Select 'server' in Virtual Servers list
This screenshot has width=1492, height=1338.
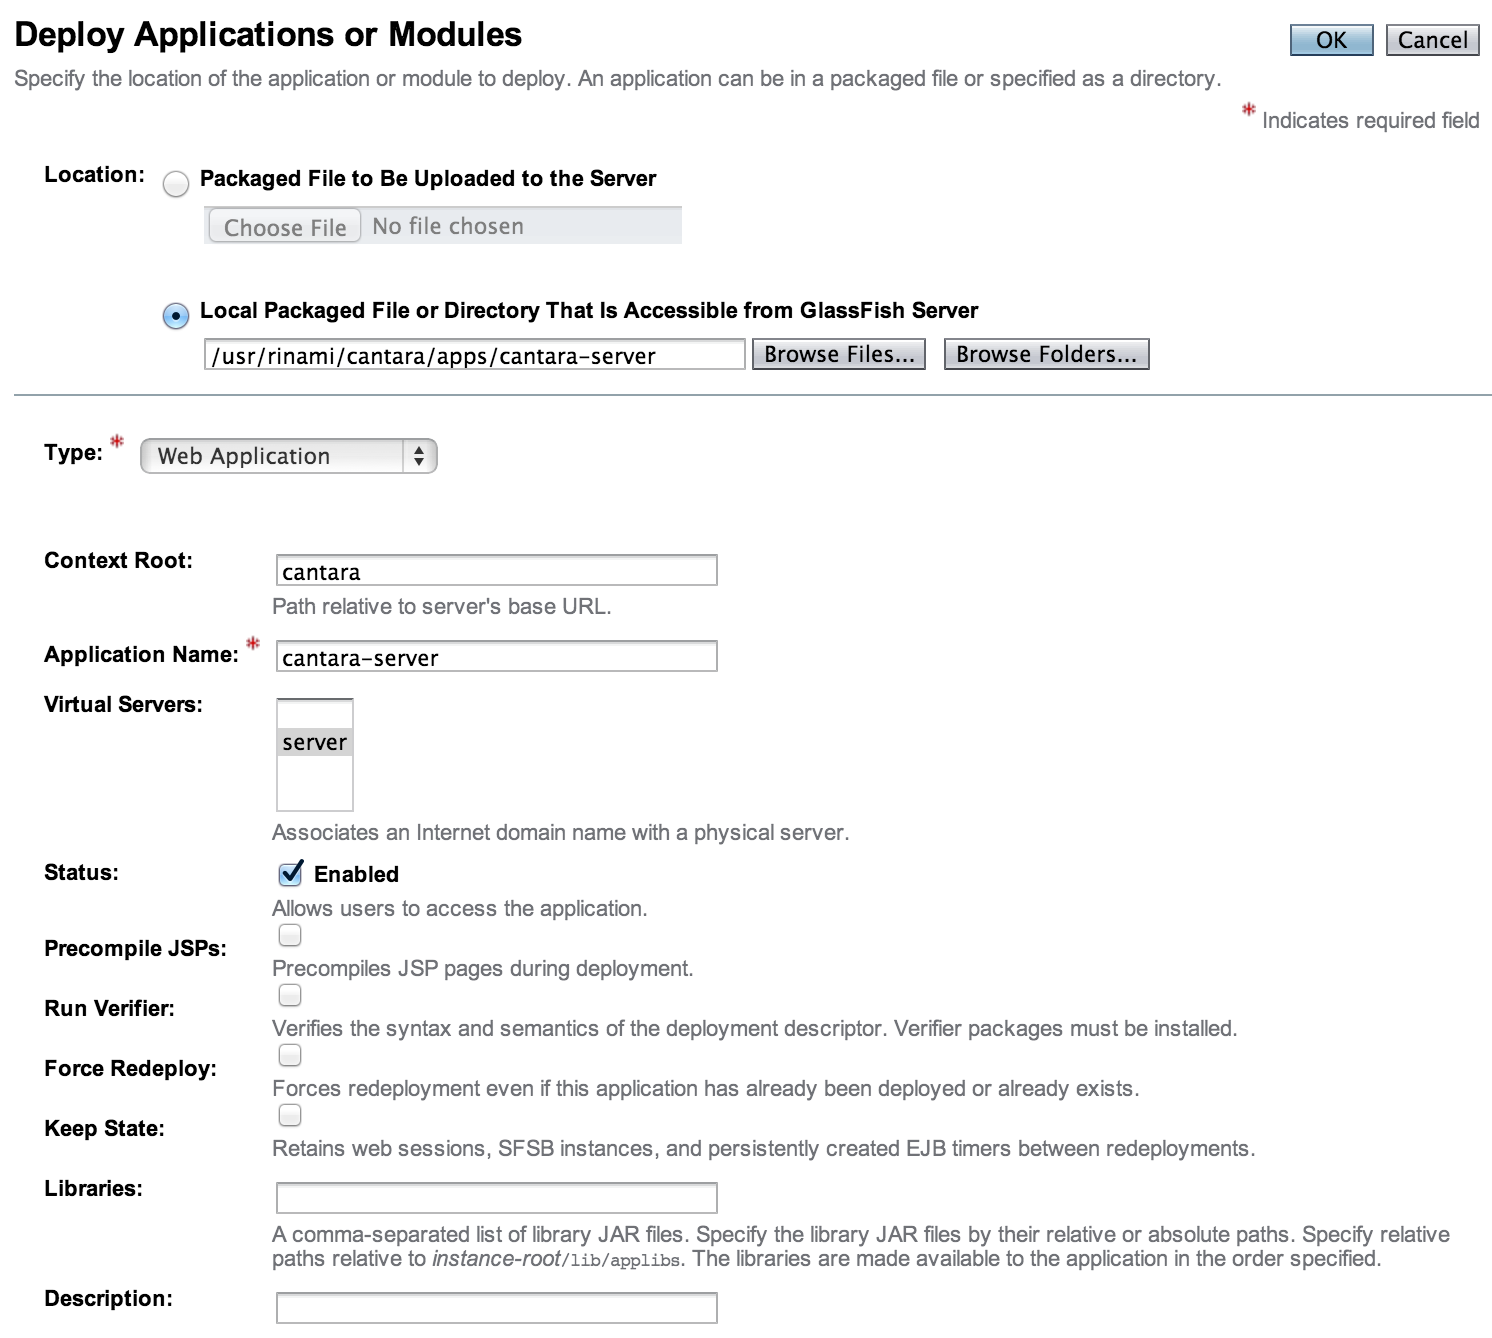click(x=314, y=742)
